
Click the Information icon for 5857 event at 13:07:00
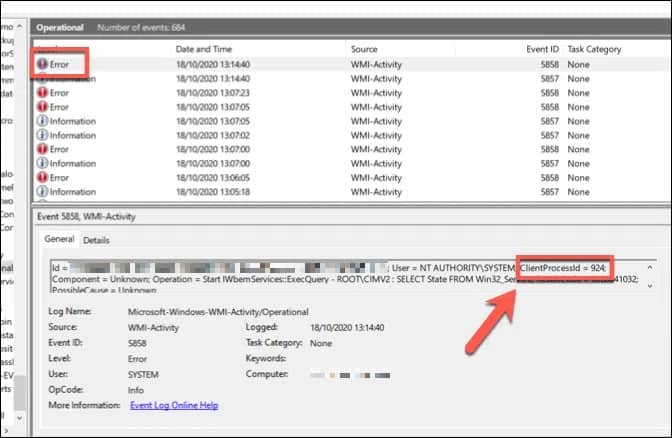pos(42,163)
